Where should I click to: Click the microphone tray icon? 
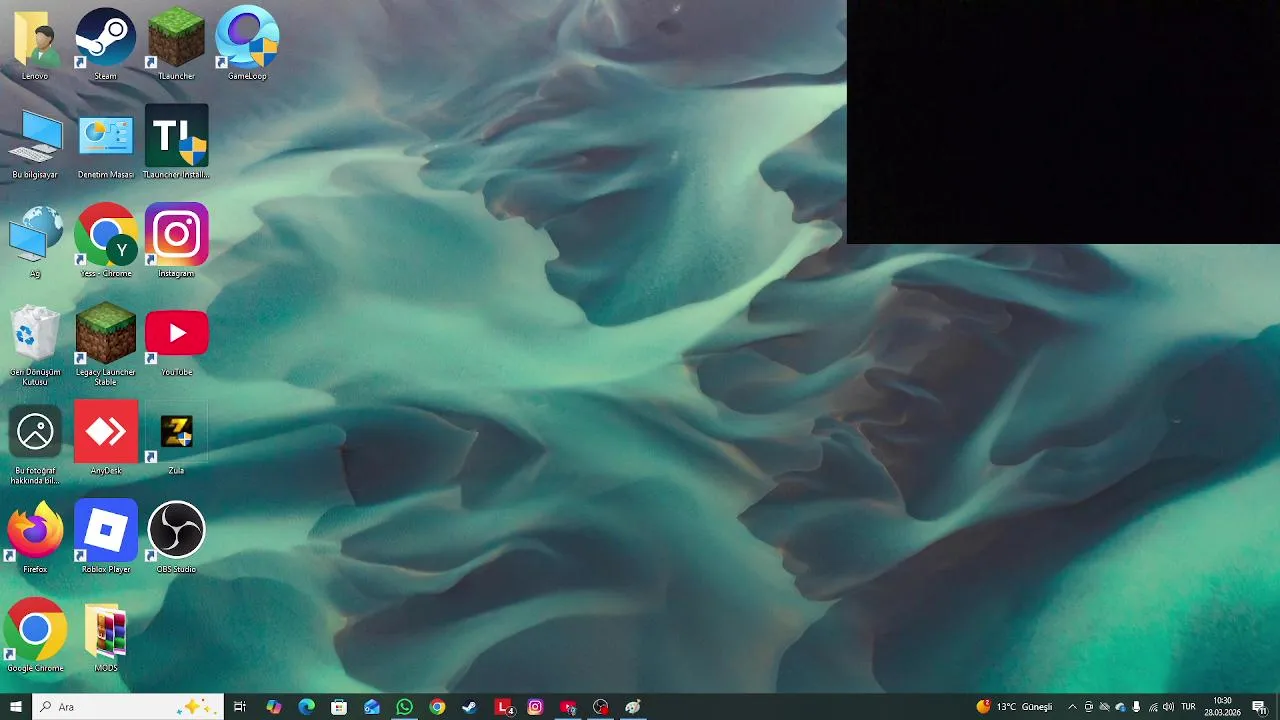tap(1136, 707)
